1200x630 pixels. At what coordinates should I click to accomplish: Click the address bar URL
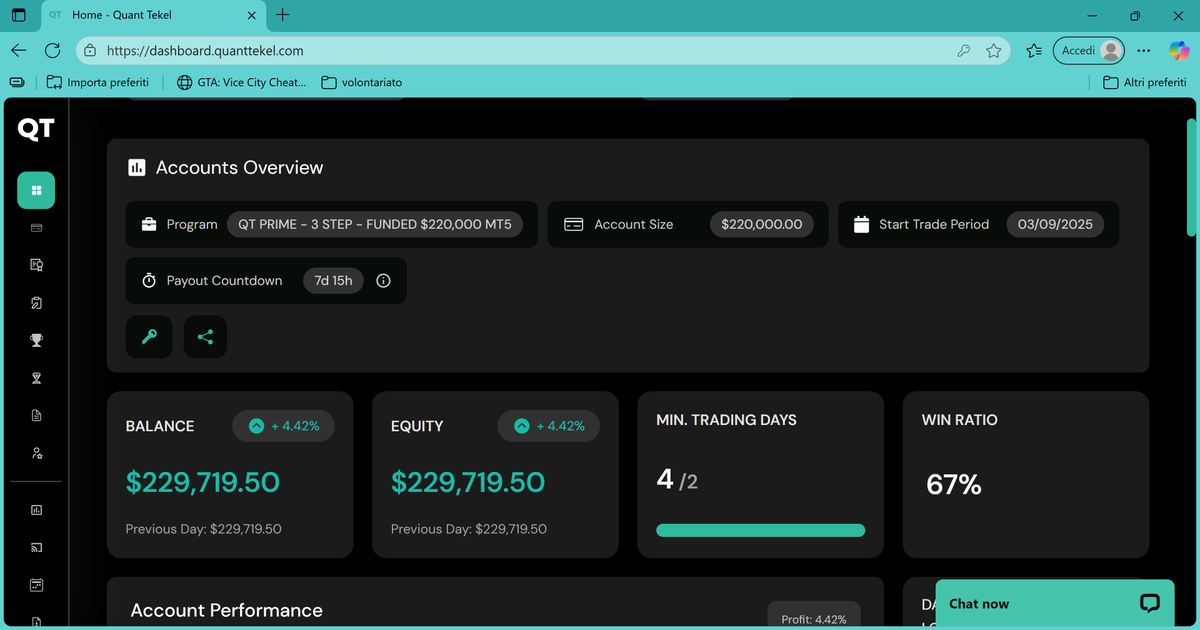pos(205,50)
